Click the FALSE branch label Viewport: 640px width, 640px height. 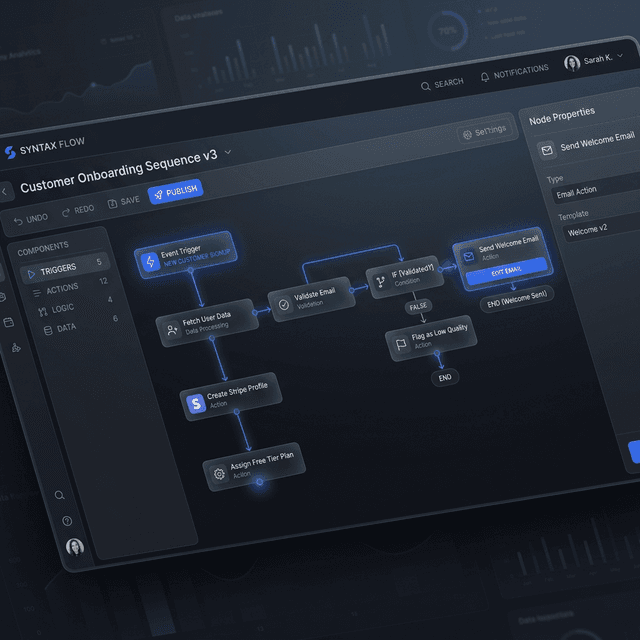pyautogui.click(x=418, y=306)
